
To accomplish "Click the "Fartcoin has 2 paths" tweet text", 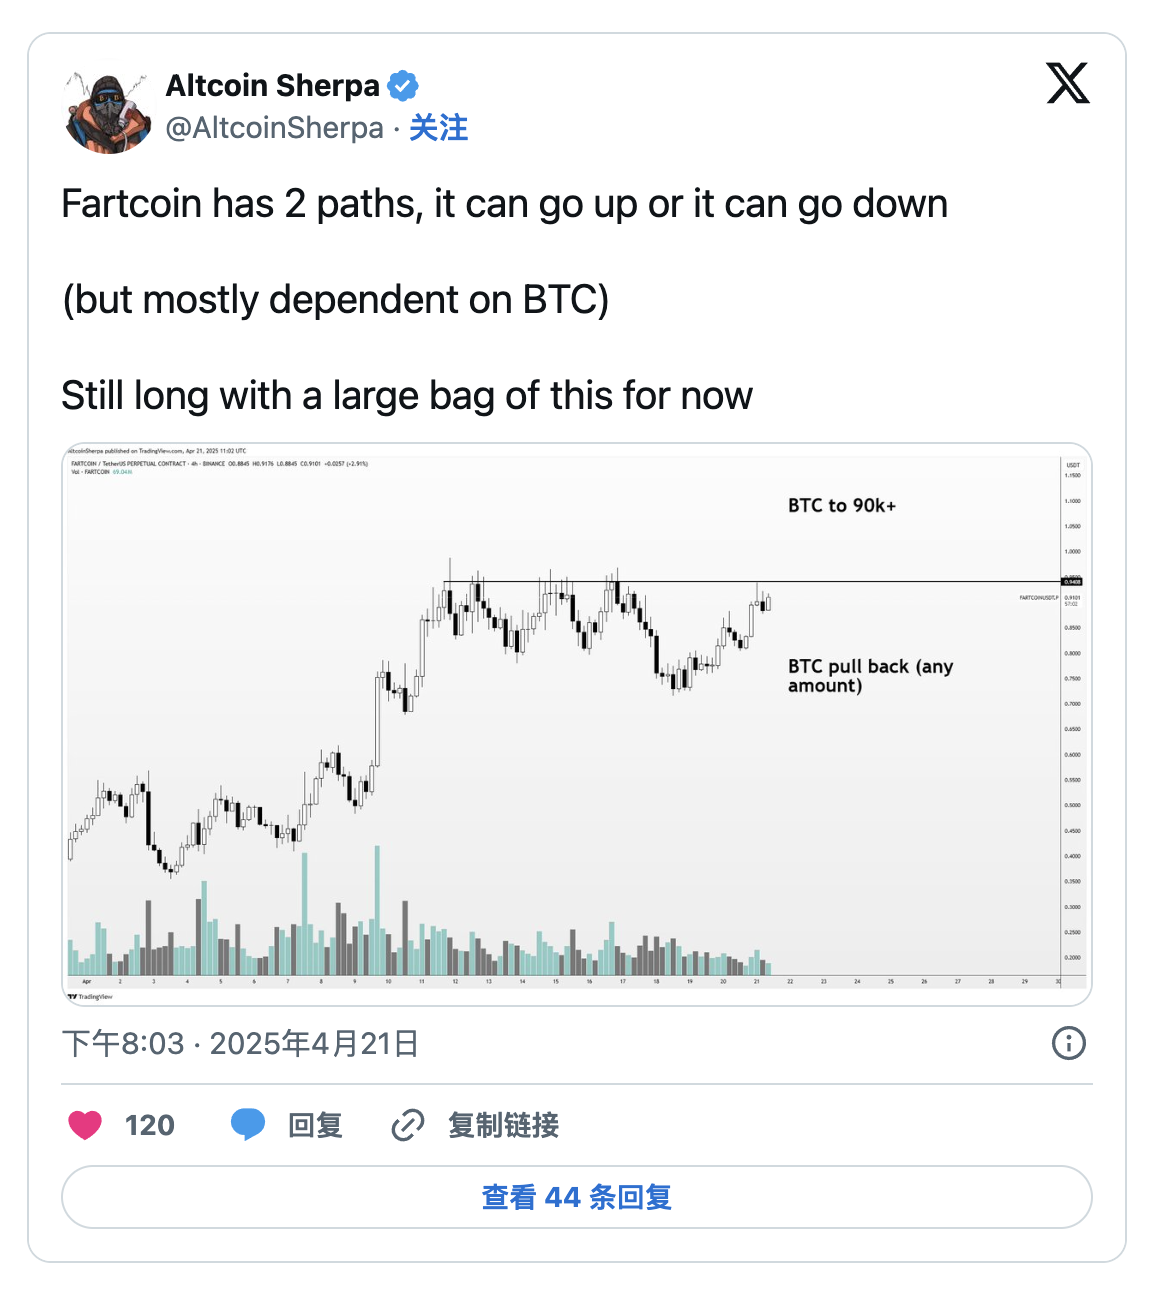I will (x=504, y=204).
